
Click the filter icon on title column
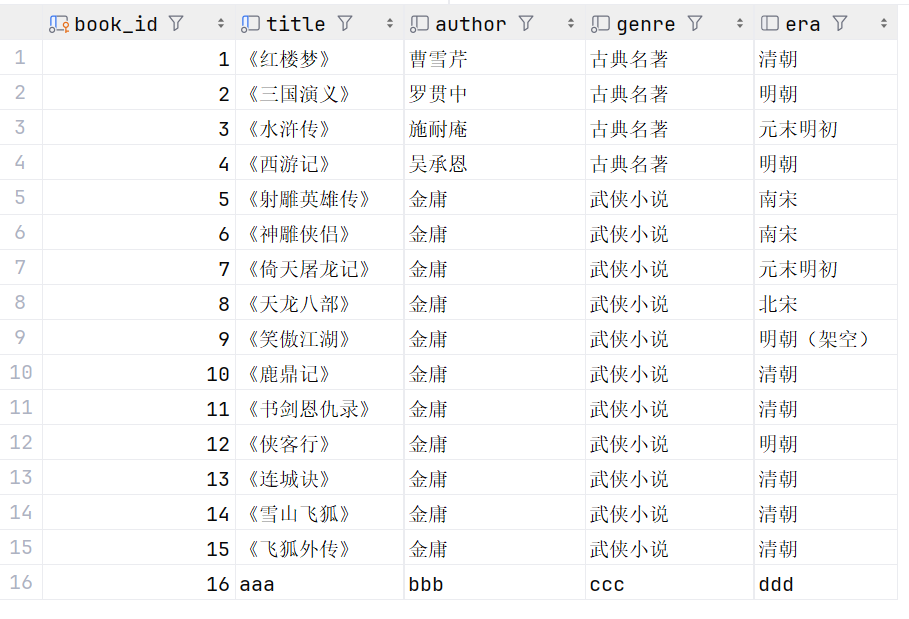point(345,23)
